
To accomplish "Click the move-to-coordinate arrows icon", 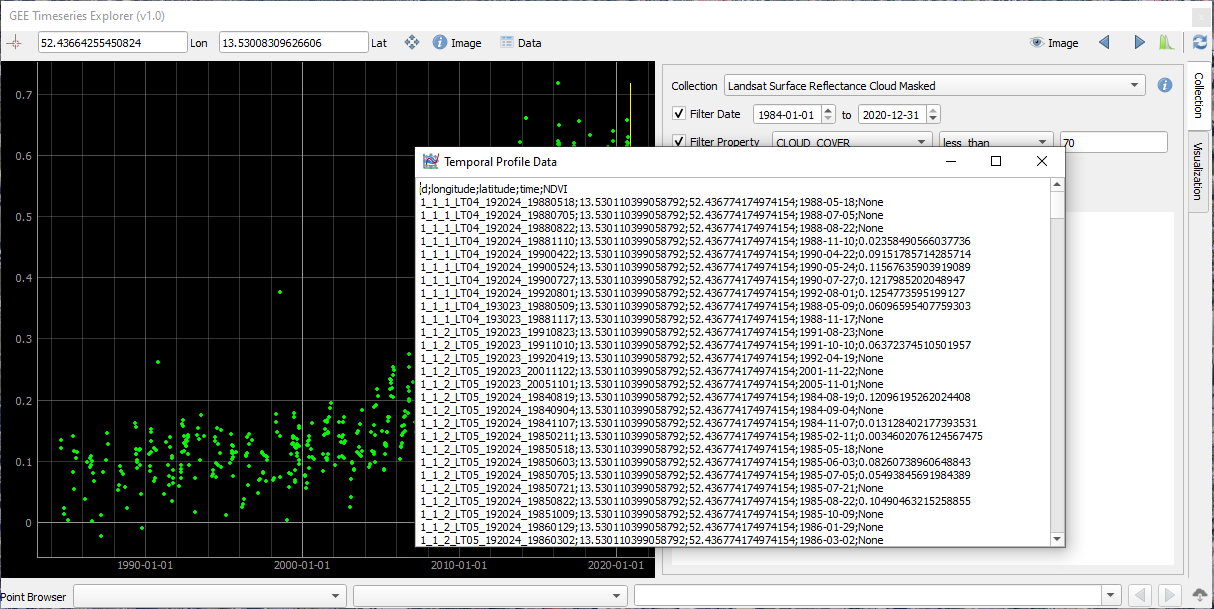I will [x=411, y=43].
